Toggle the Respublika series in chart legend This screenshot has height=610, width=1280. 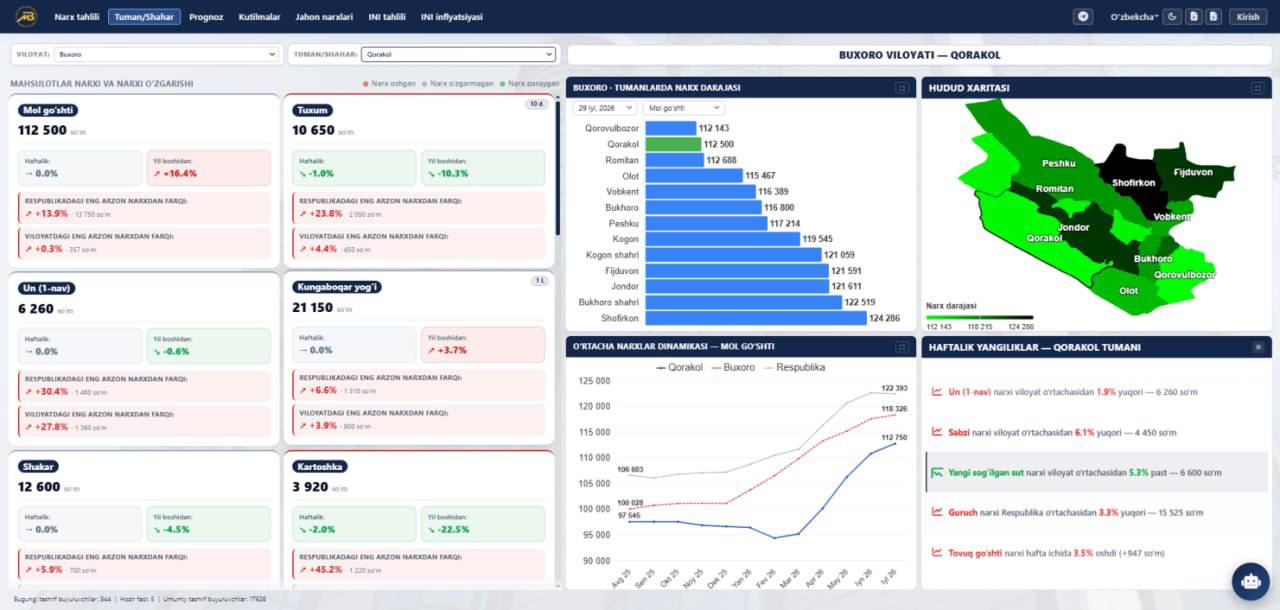(x=794, y=368)
